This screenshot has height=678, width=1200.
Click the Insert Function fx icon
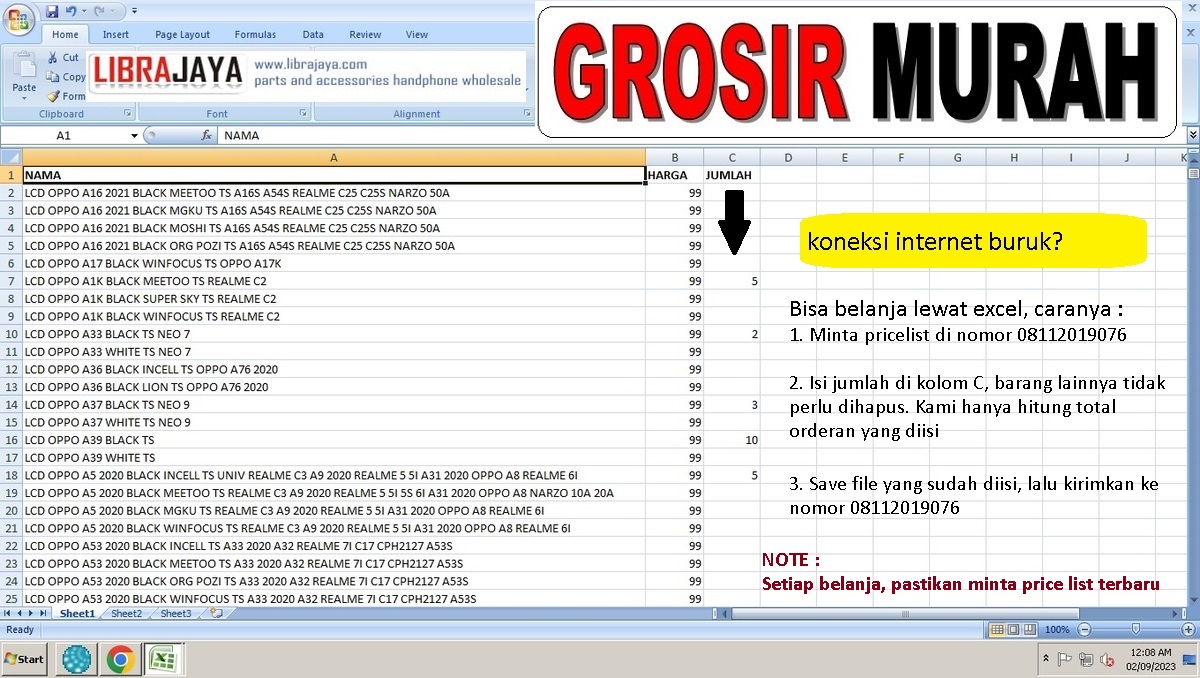point(206,135)
